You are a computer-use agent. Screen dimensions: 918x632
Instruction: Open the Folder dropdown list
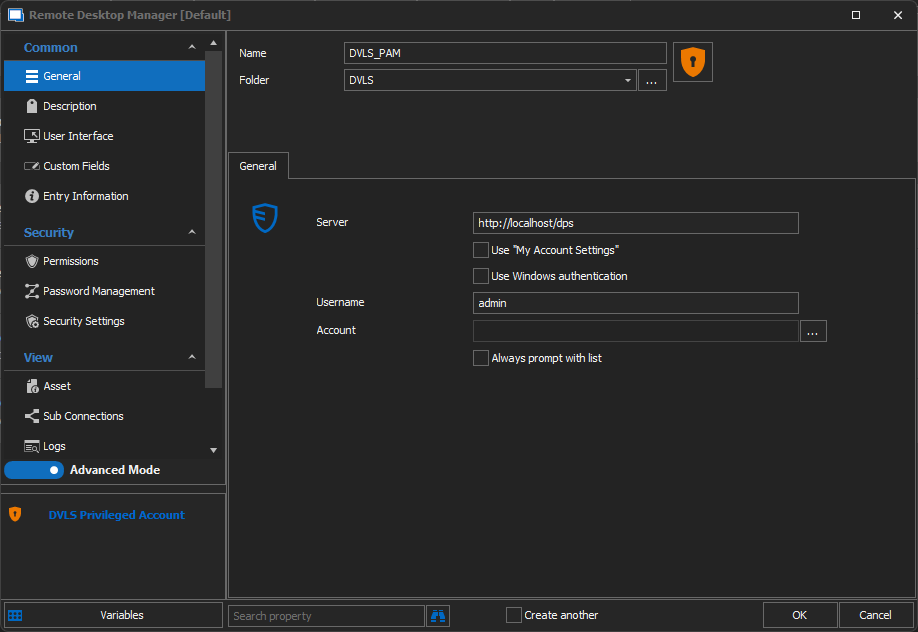(628, 80)
